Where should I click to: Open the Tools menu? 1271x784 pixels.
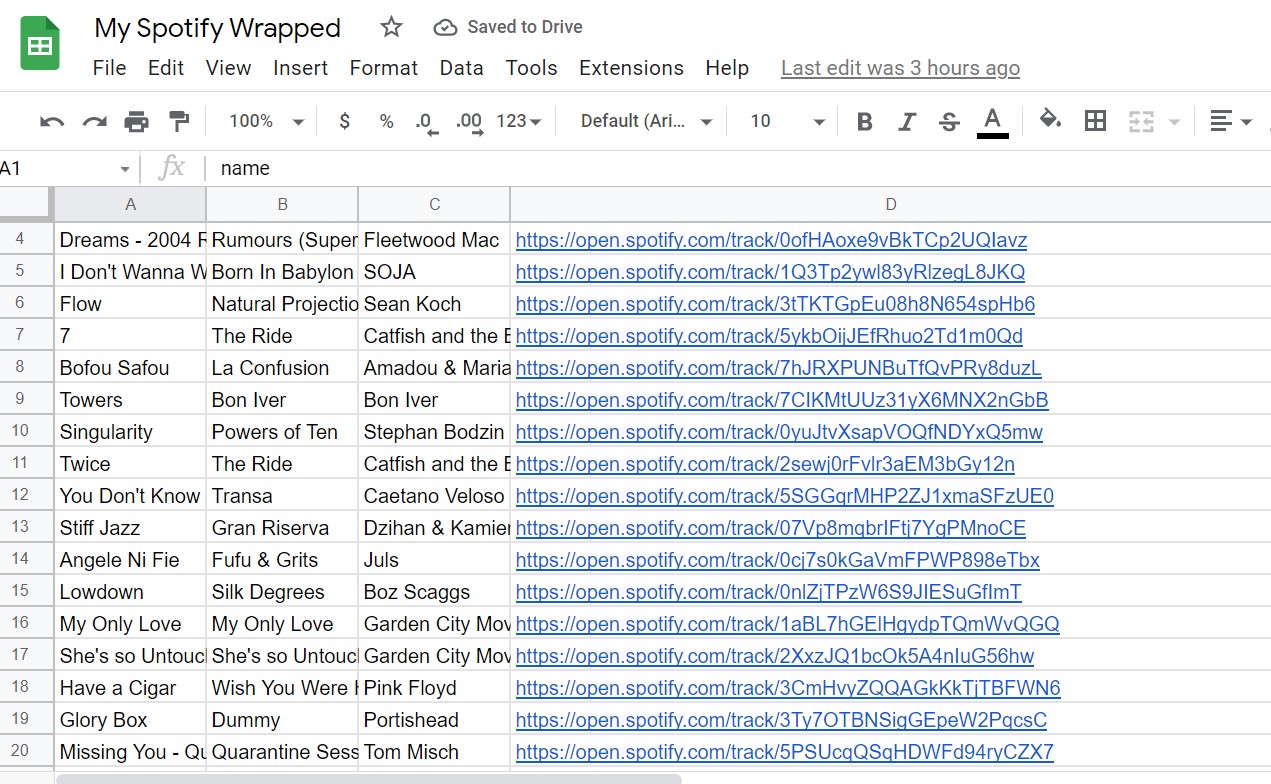pos(531,68)
